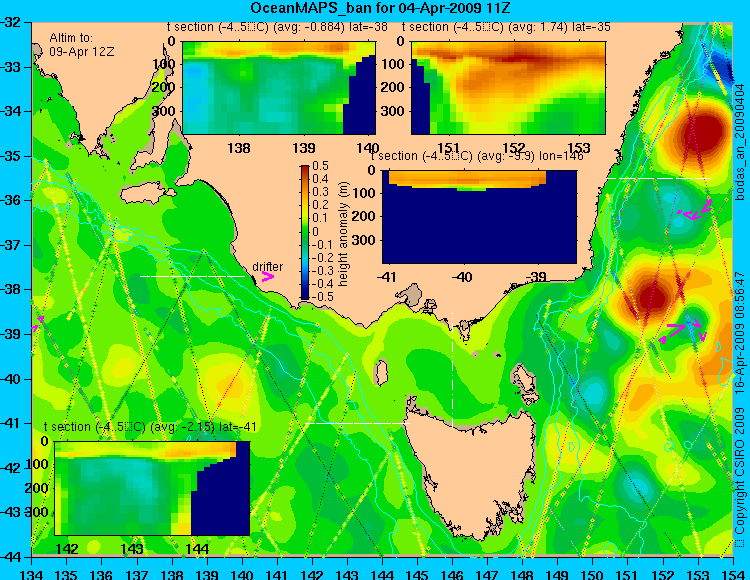Click the 'Copyright CSIRO 2009' vertical text

pyautogui.click(x=740, y=470)
